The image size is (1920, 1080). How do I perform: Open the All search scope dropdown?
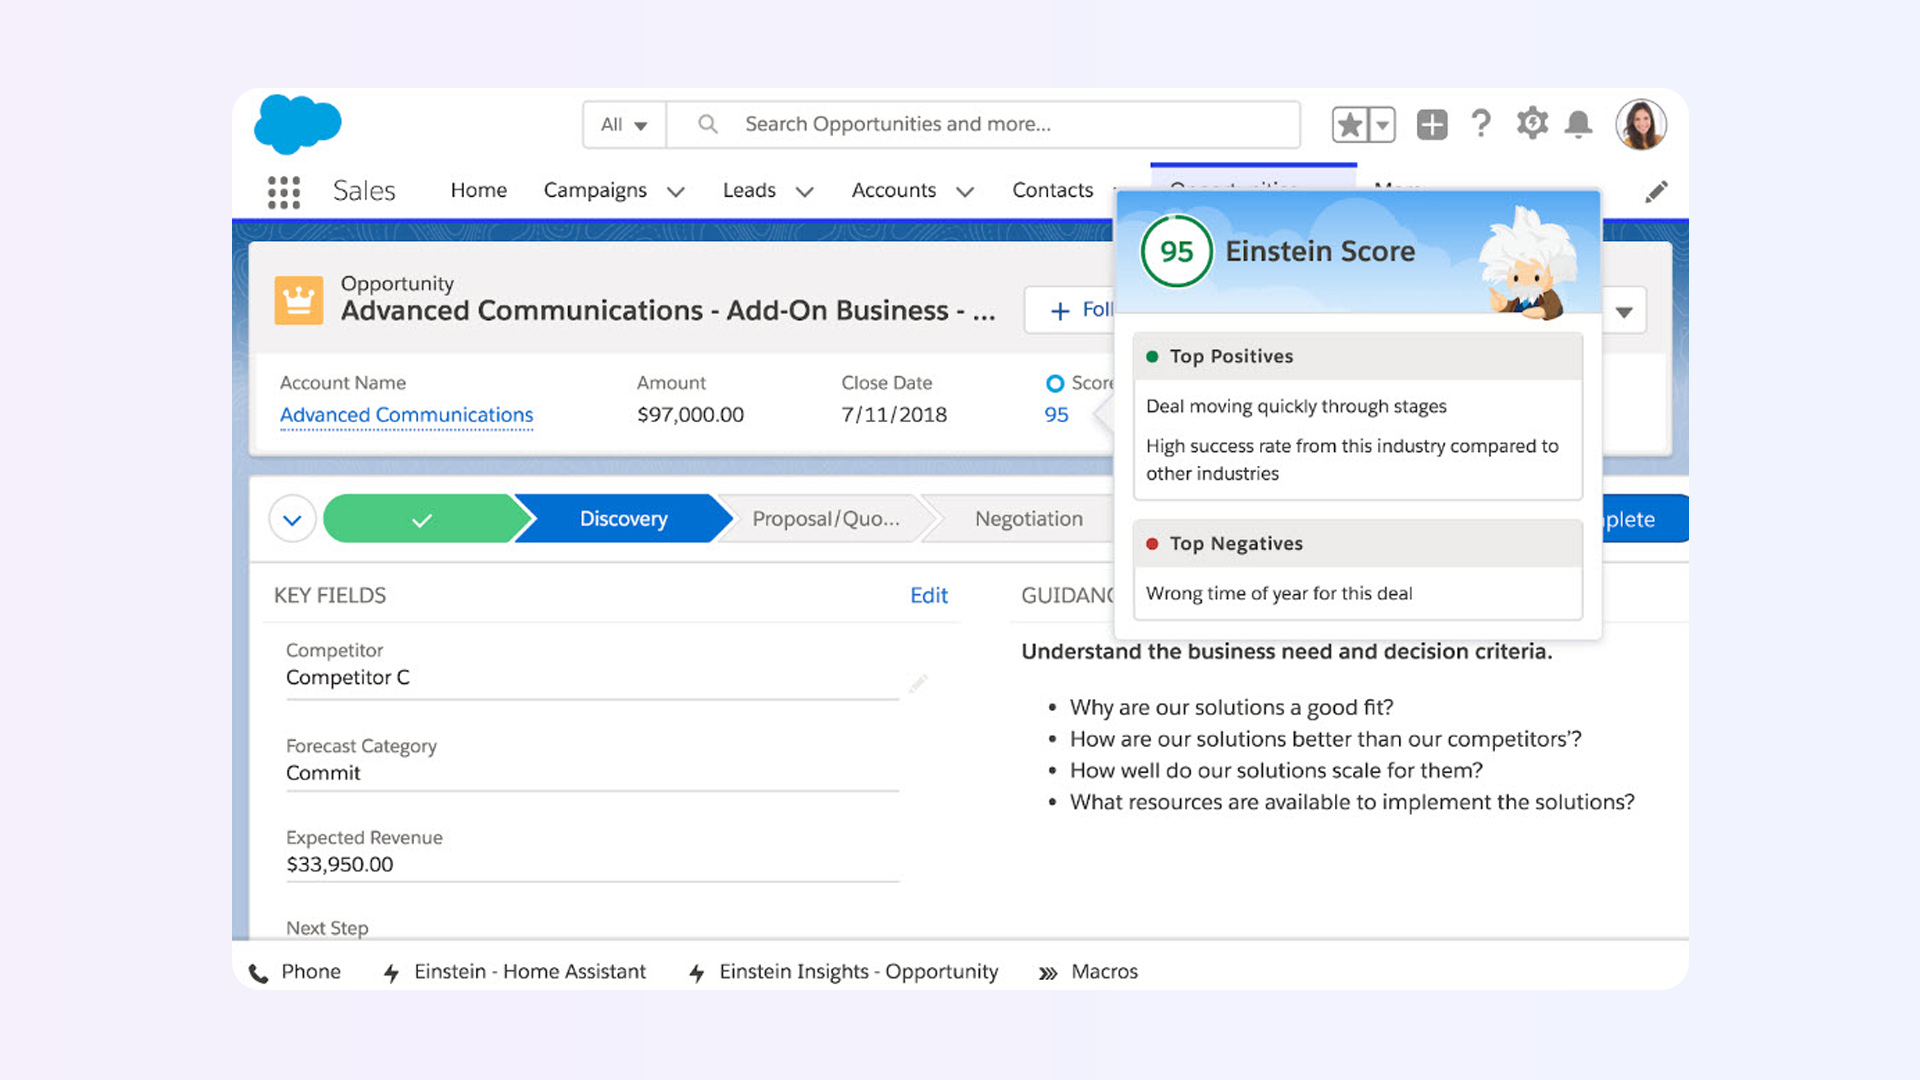(x=625, y=124)
